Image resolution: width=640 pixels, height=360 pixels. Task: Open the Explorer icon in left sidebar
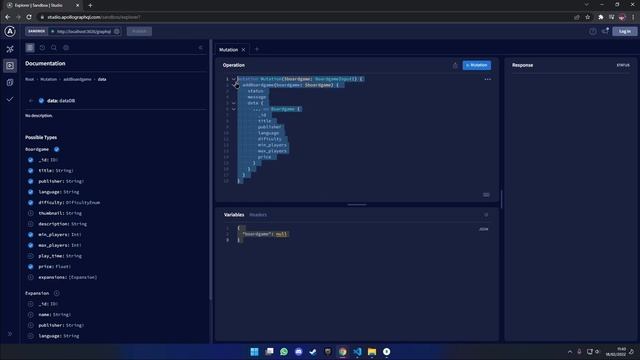tap(10, 66)
